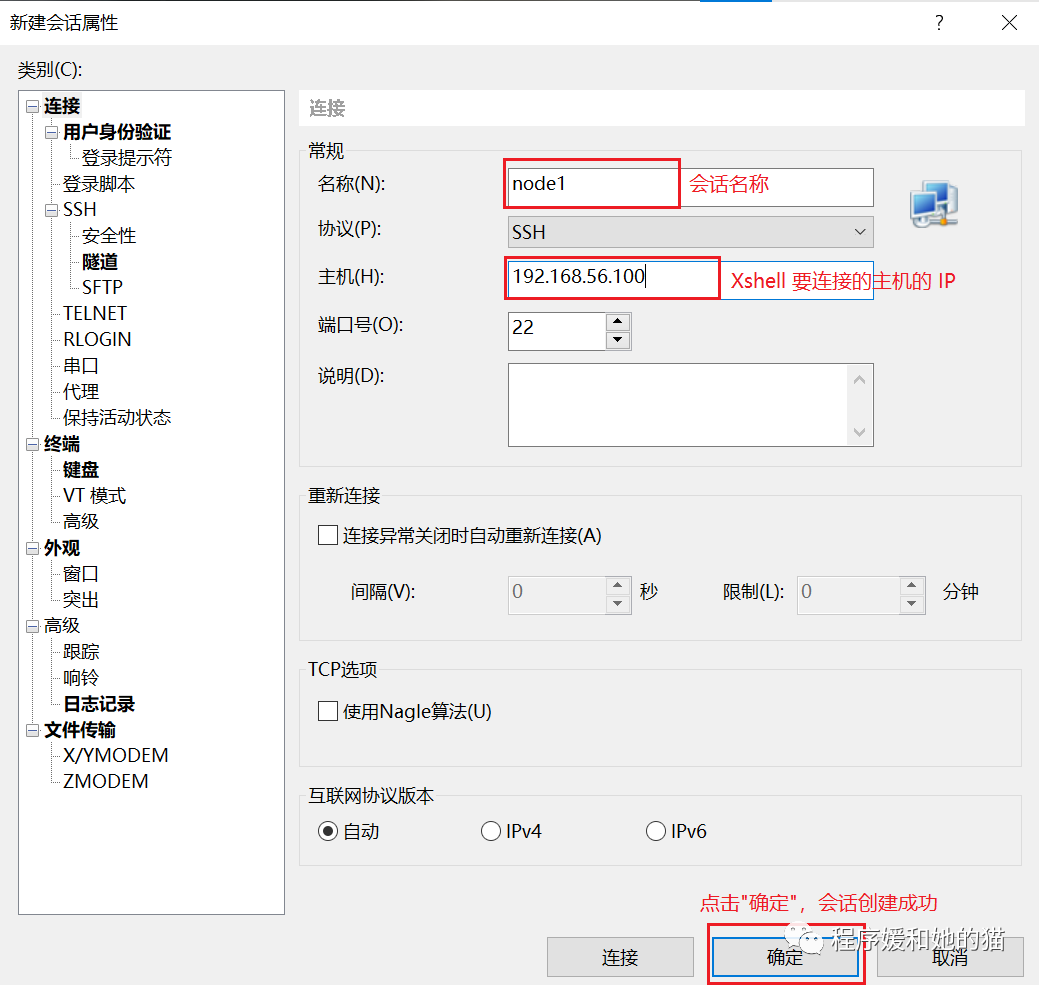
Task: Select 串口 in category tree
Action: pyautogui.click(x=81, y=366)
